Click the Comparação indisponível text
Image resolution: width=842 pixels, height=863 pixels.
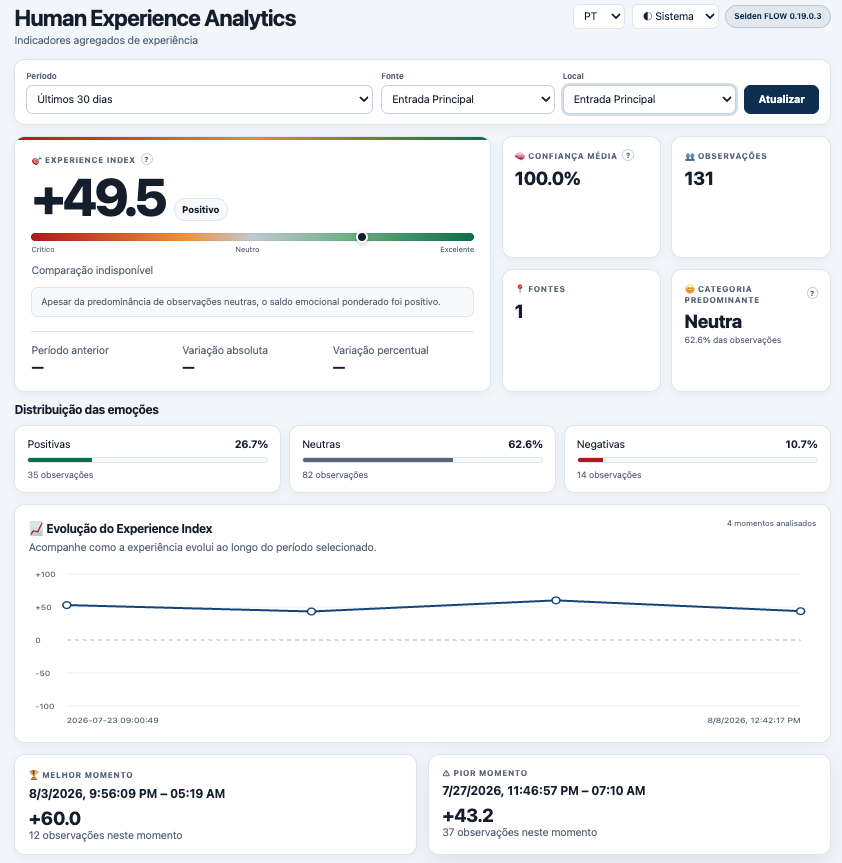(x=92, y=270)
